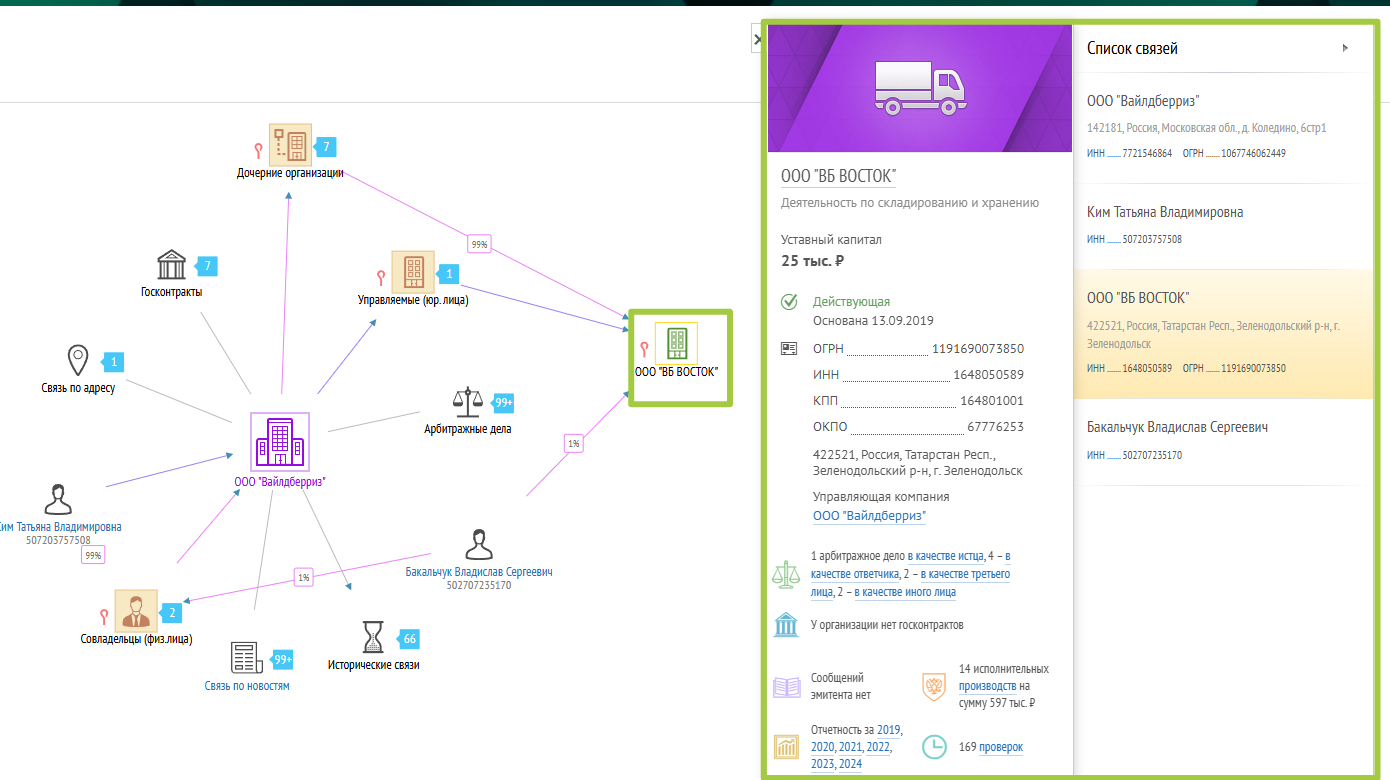
Task: Select highlighted ООО "ВБ ВОСТОК" list entry
Action: 1223,334
